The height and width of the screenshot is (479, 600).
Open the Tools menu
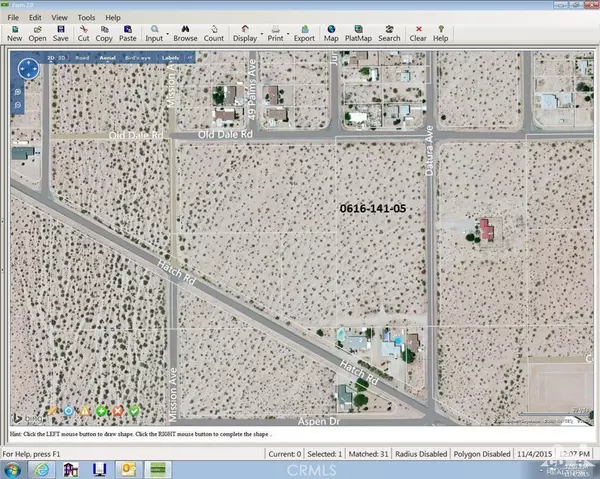[86, 18]
